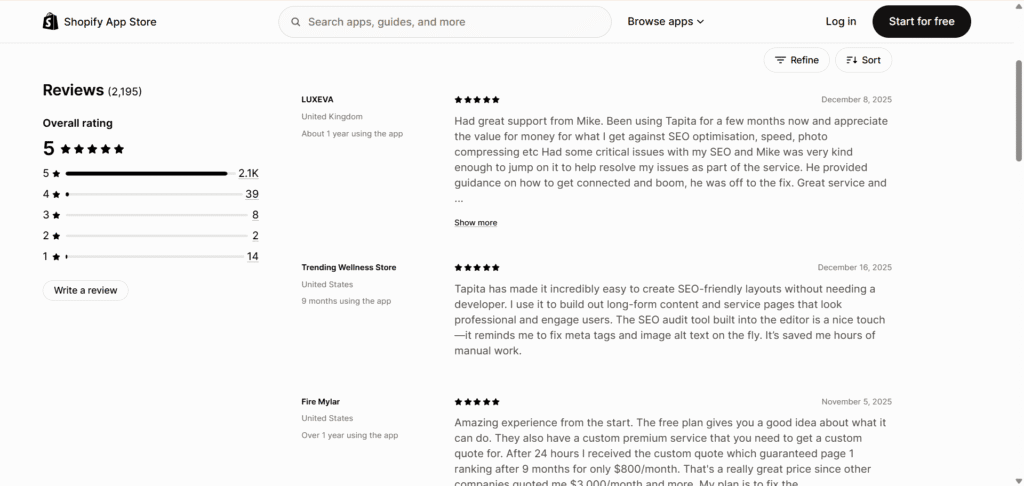Click Fire Mylar review's star rating
Image resolution: width=1024 pixels, height=486 pixels.
click(477, 402)
